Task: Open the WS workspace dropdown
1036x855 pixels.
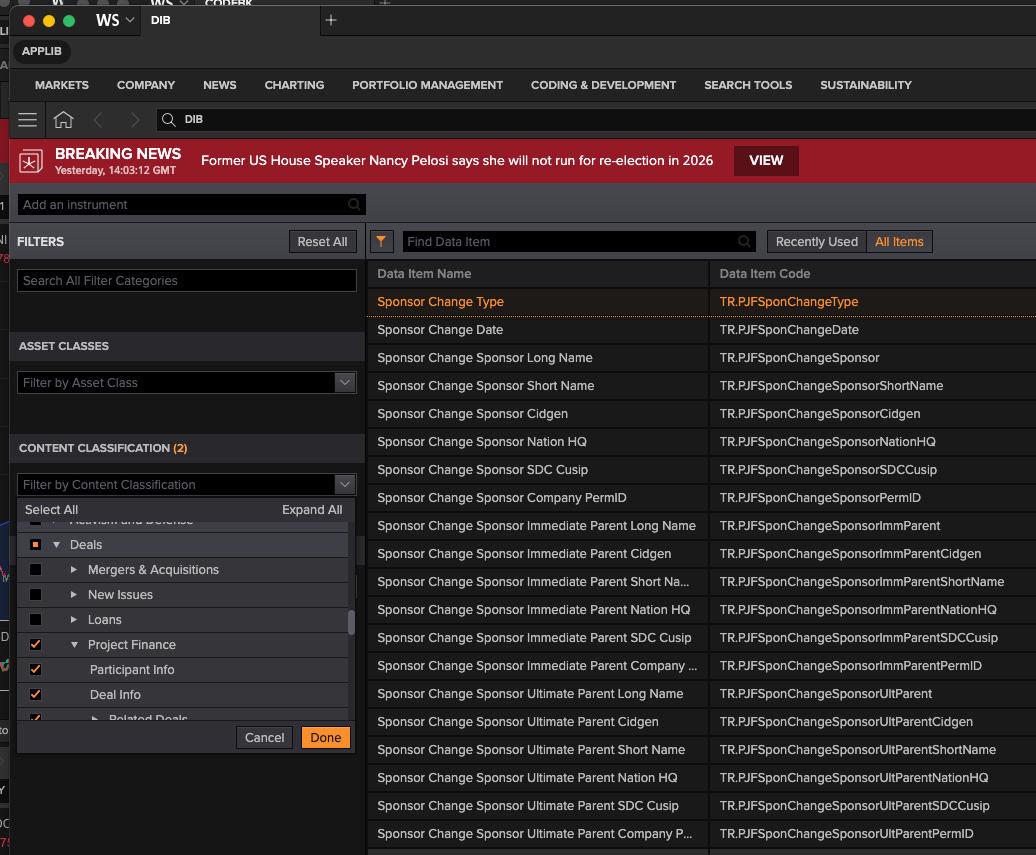Action: tap(115, 20)
